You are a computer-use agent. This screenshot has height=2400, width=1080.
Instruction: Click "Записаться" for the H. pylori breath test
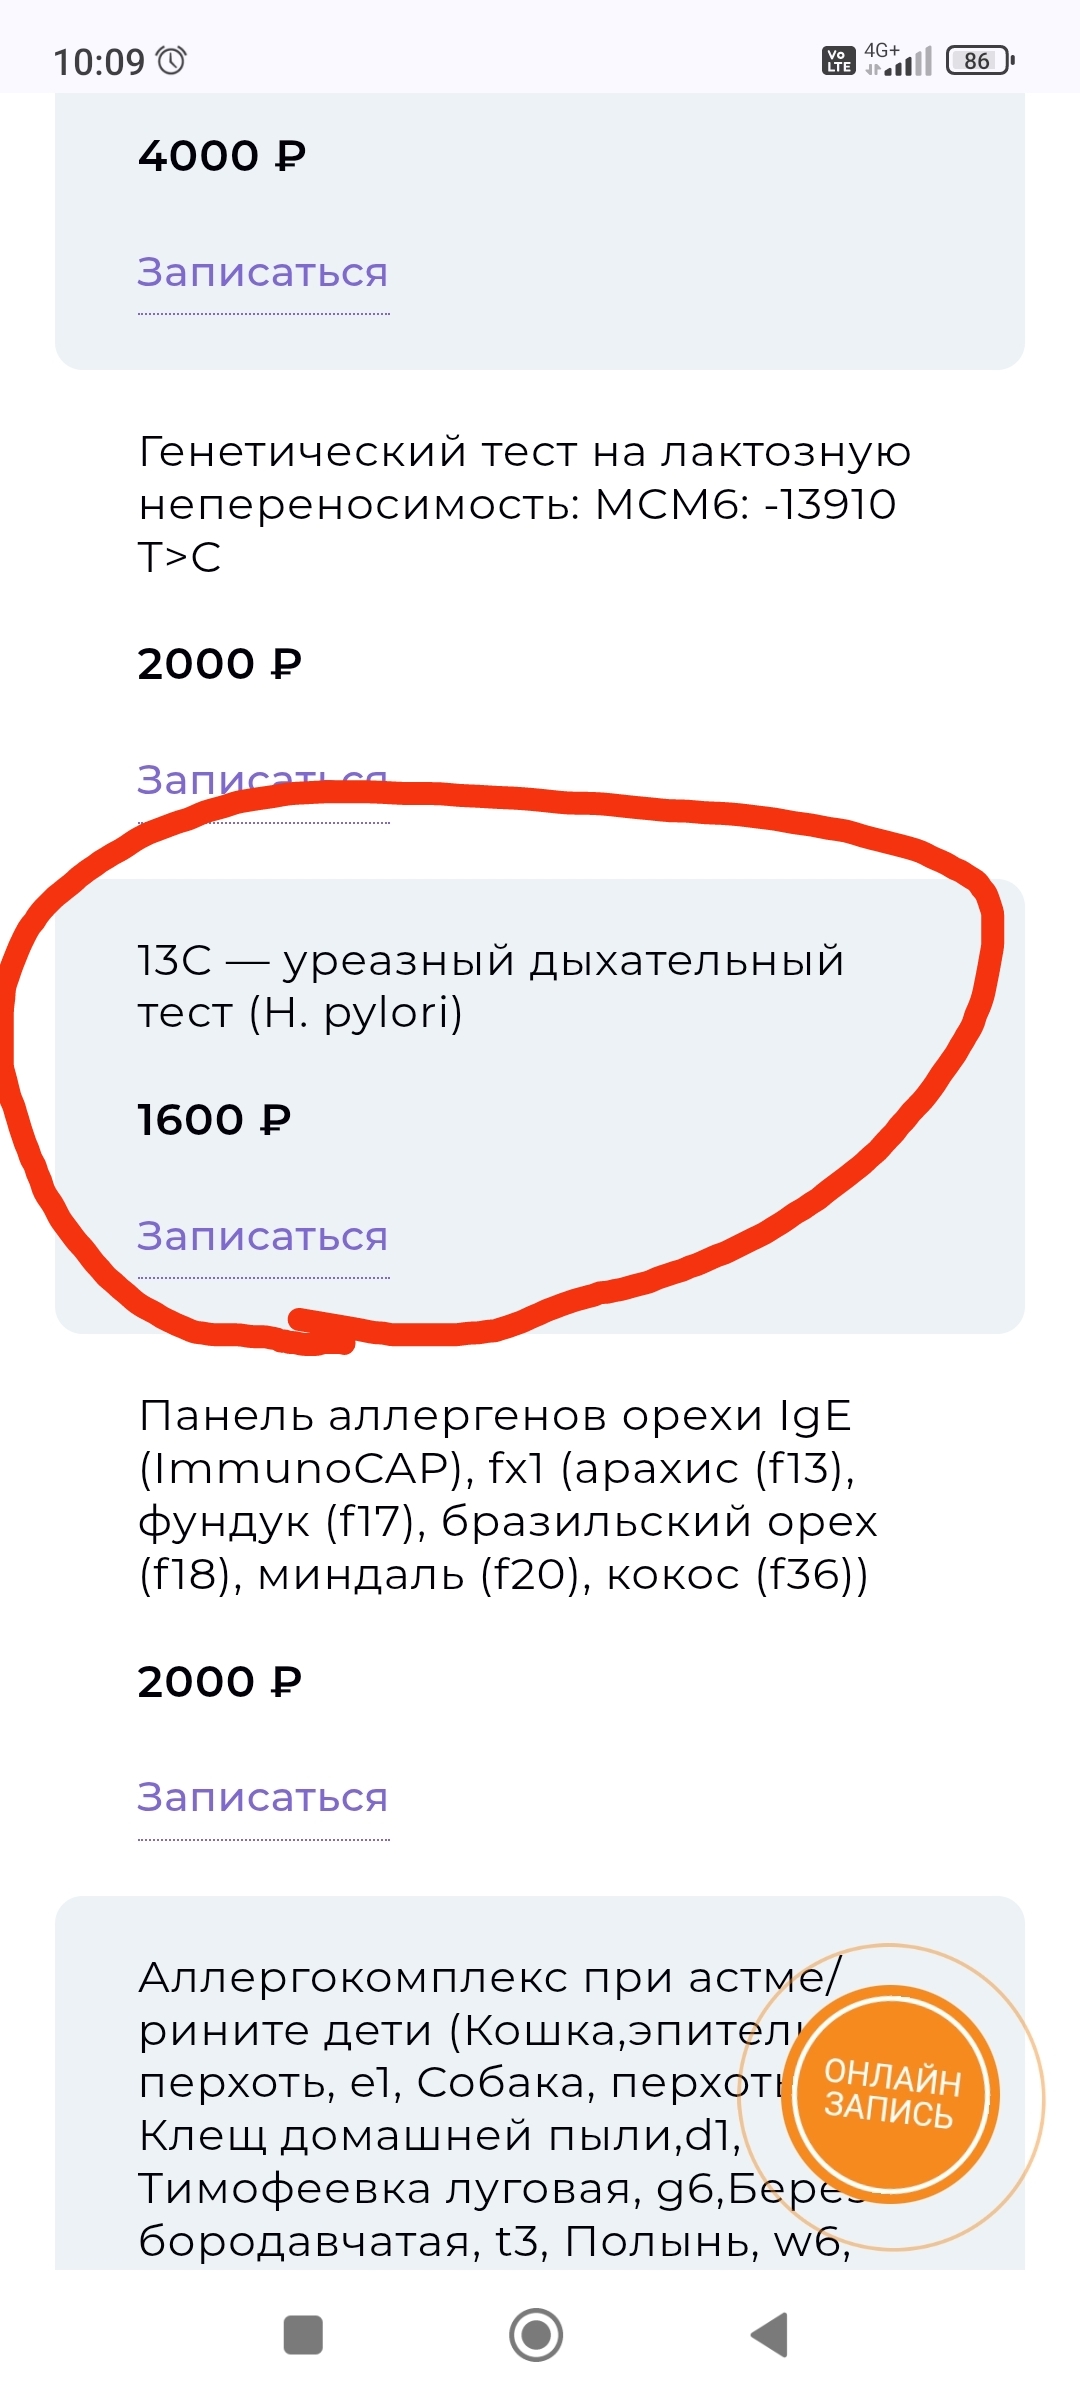(262, 1237)
